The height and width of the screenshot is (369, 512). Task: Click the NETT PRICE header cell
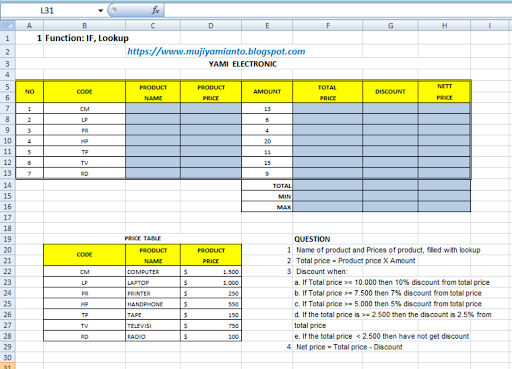(444, 92)
